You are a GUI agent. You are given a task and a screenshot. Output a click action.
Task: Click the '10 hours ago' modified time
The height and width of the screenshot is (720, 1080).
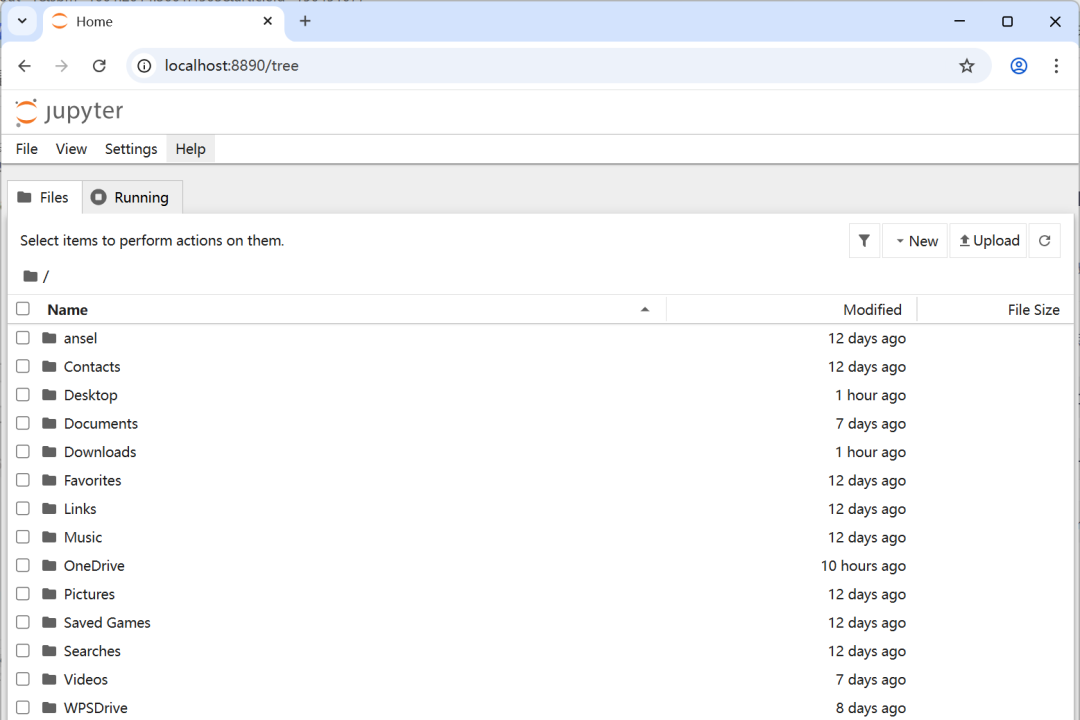tap(863, 566)
